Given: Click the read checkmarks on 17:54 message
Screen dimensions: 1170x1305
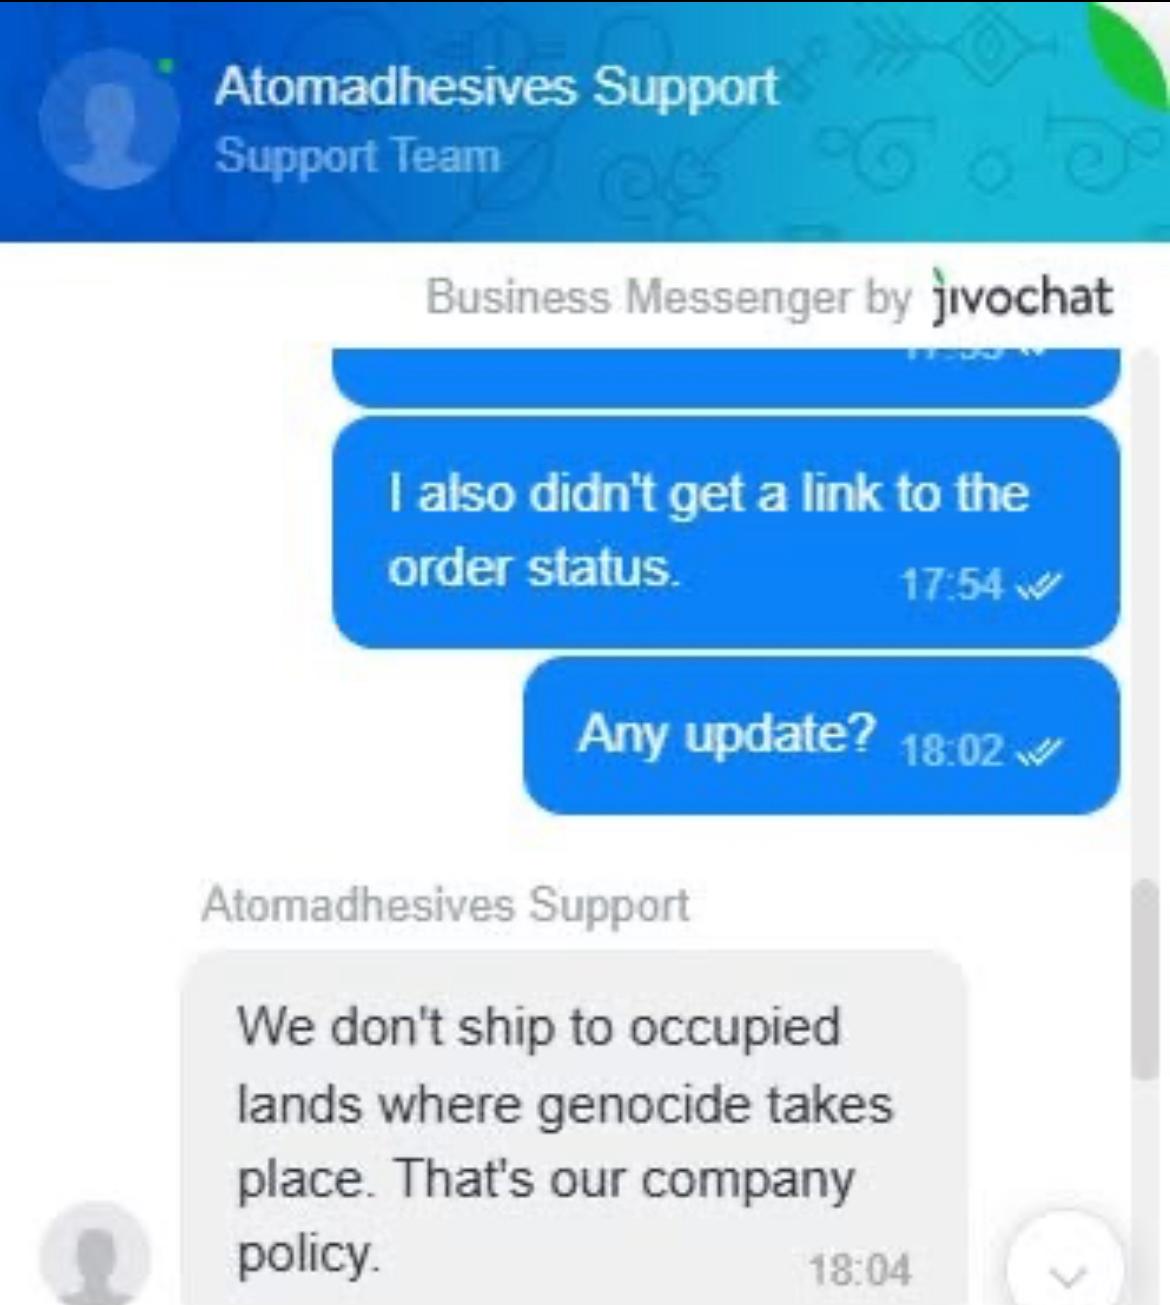Looking at the screenshot, I should click(x=1038, y=585).
